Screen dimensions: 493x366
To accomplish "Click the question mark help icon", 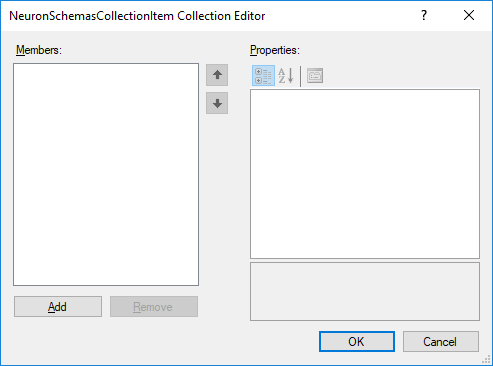I will (x=424, y=15).
